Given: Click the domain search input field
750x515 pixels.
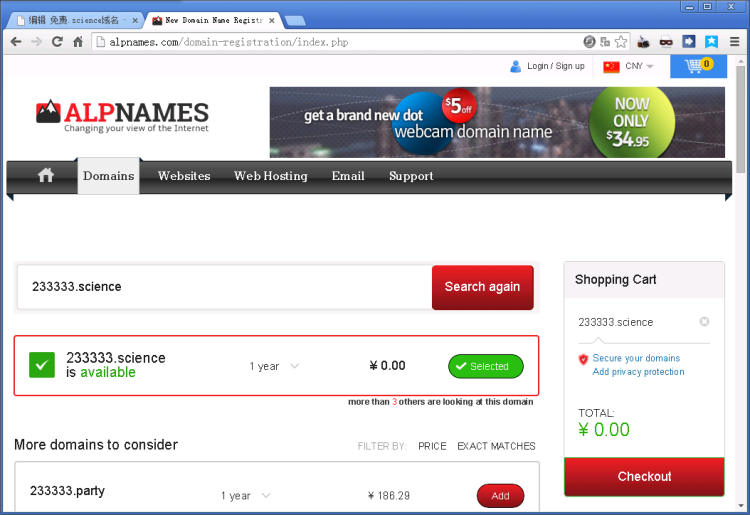Looking at the screenshot, I should pos(225,287).
